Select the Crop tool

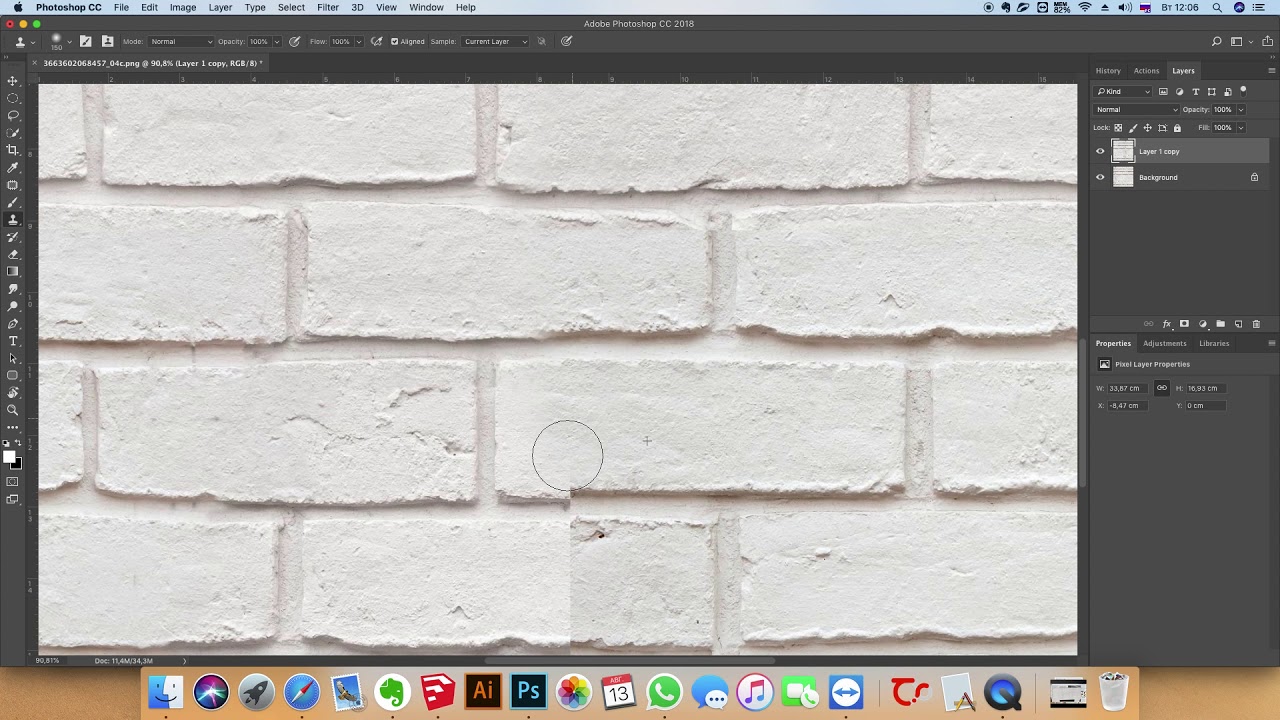pyautogui.click(x=13, y=150)
